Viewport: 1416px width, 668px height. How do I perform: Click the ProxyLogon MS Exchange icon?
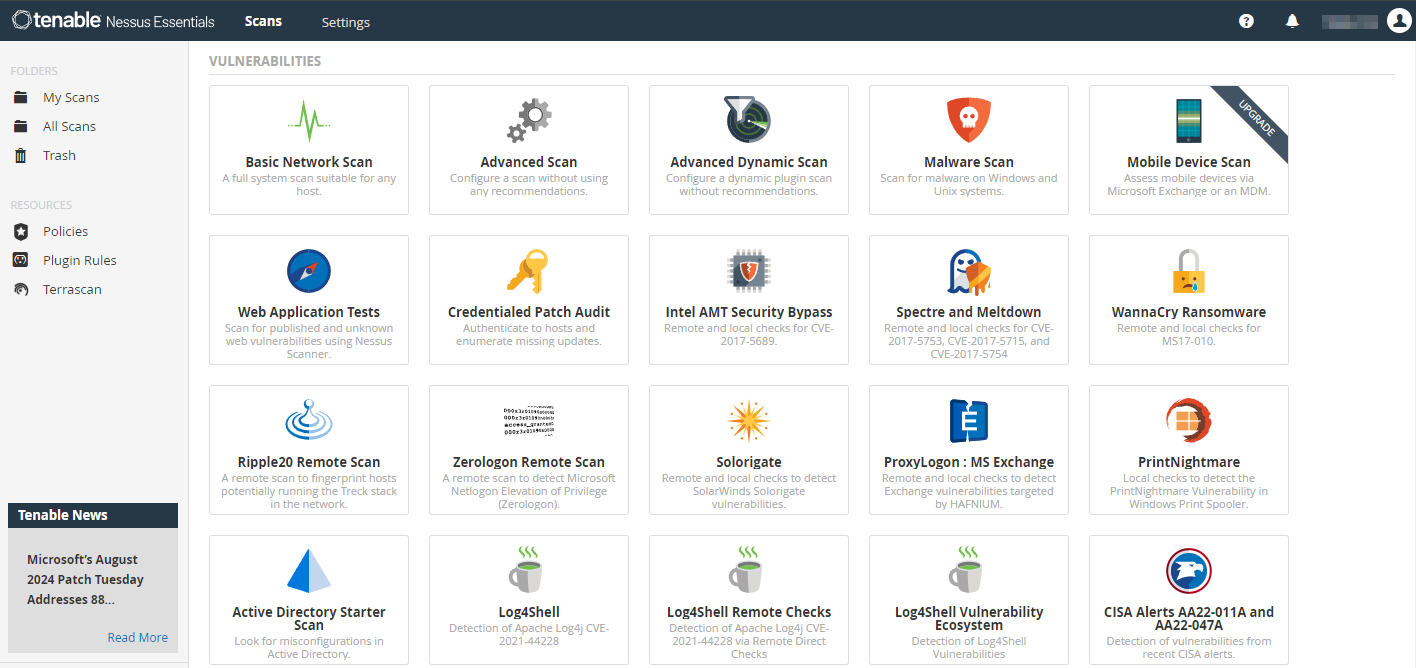click(968, 421)
